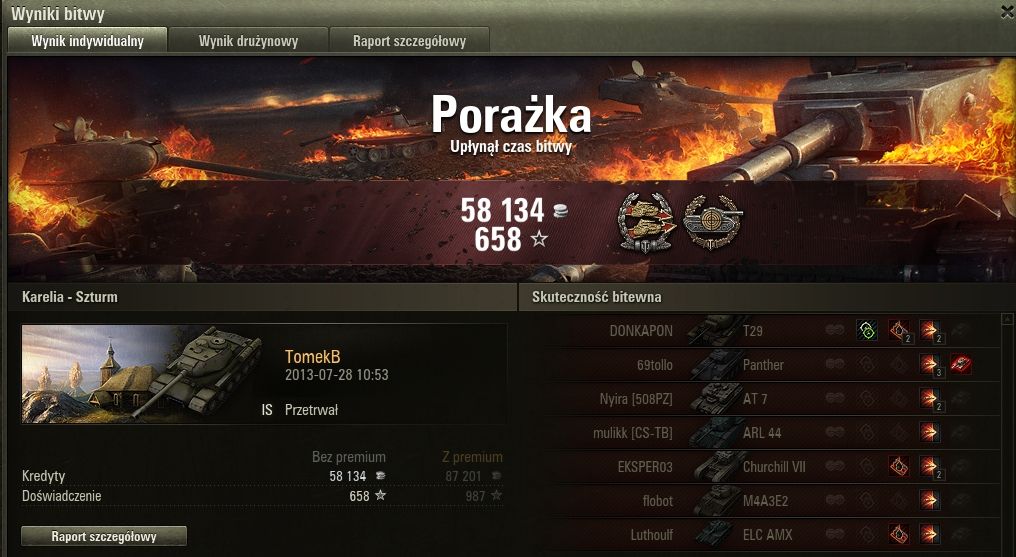1016x557 pixels.
Task: Click the critical hits icon for Luthoulf's ELC AMX
Action: coord(899,534)
